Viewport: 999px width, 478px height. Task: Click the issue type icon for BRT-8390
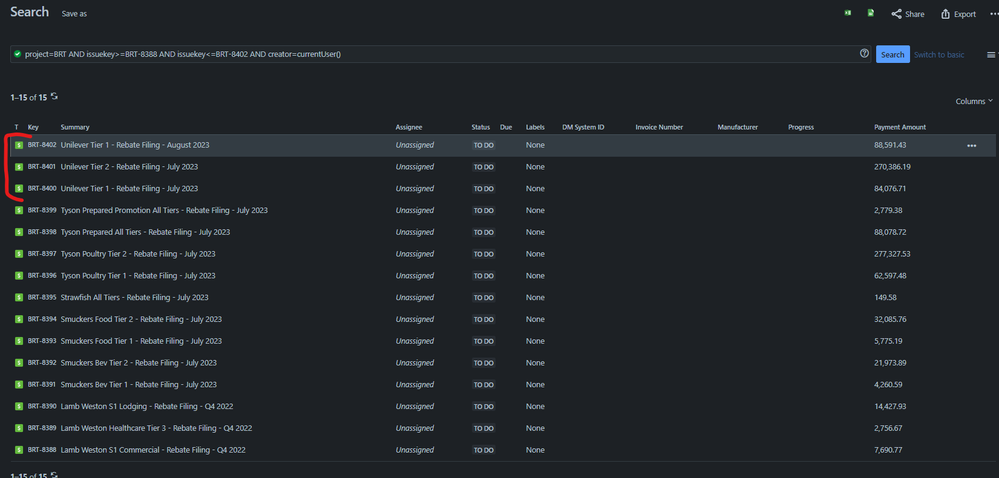19,406
